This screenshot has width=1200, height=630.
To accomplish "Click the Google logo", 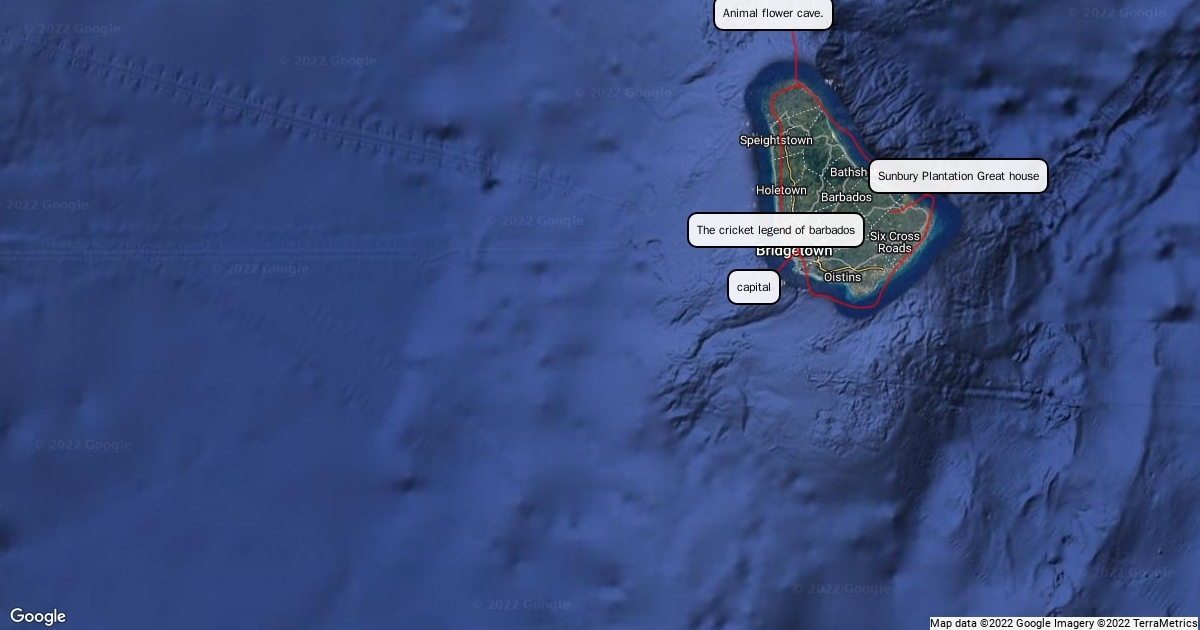I will tap(38, 616).
